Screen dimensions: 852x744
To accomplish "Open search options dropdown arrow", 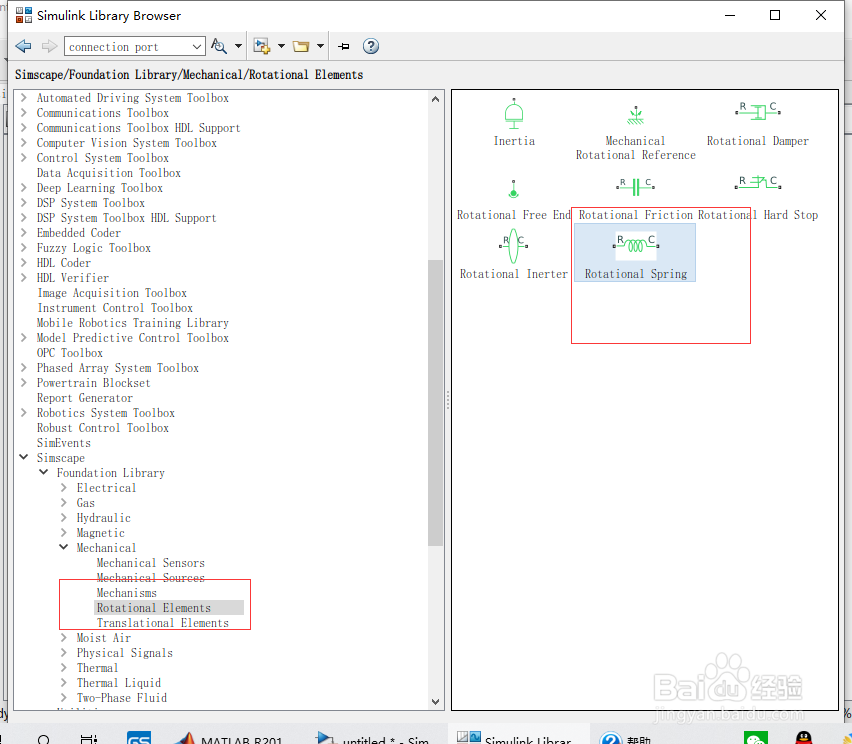I will click(x=238, y=46).
